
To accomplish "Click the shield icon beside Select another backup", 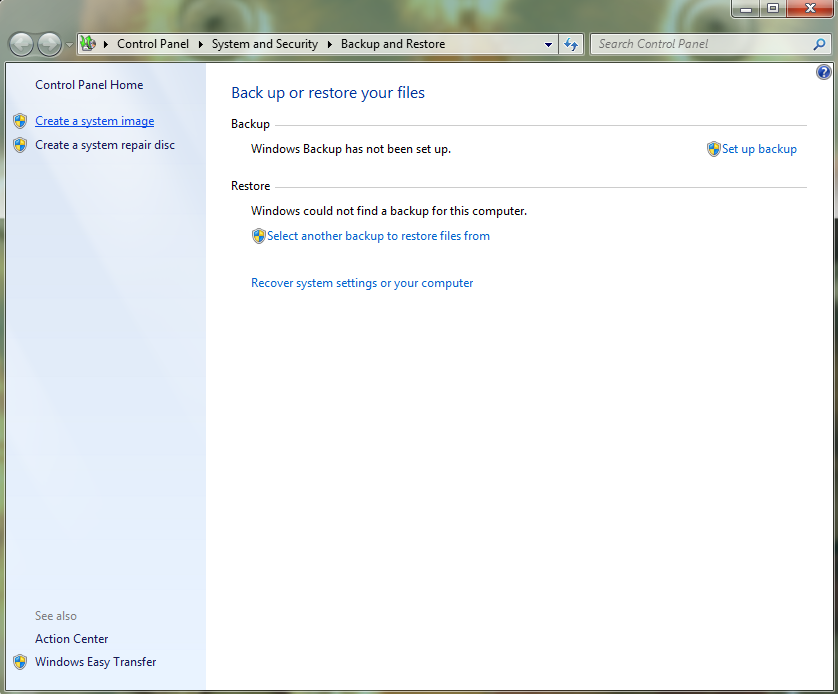I will pos(259,236).
